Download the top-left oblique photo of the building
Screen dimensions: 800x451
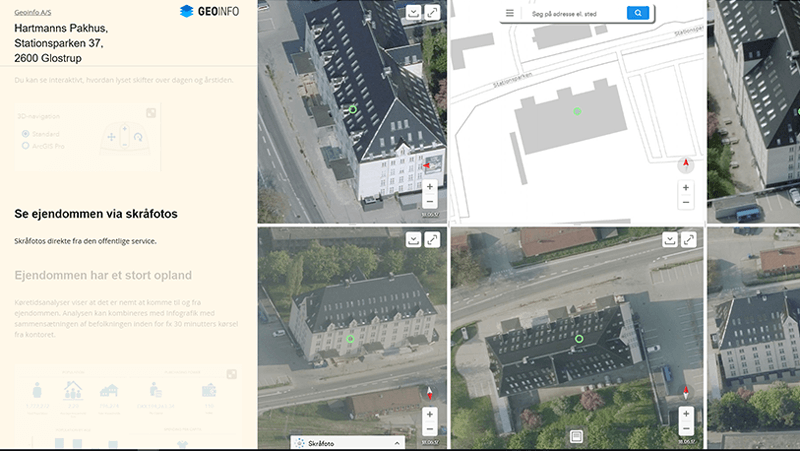pyautogui.click(x=413, y=13)
